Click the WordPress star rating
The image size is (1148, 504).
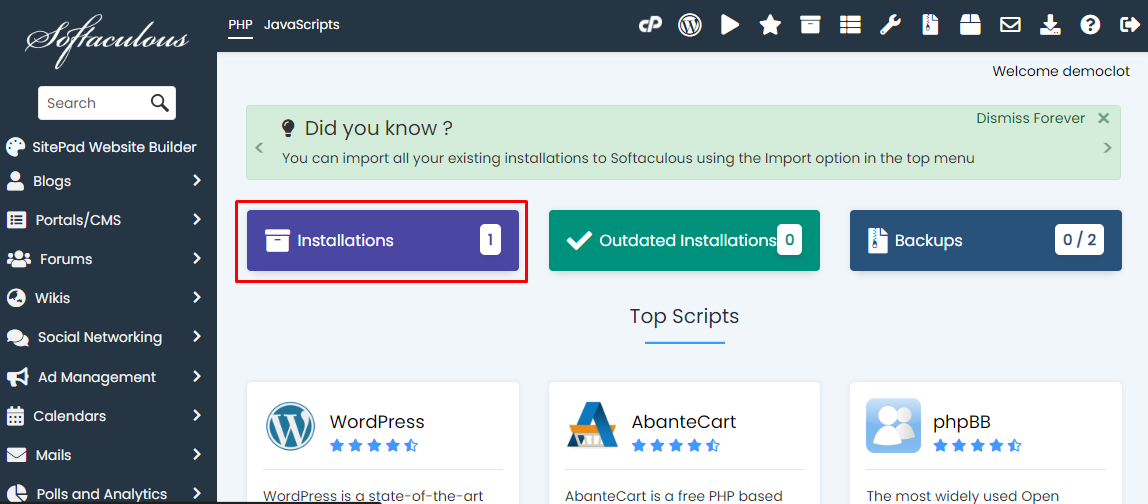373,445
